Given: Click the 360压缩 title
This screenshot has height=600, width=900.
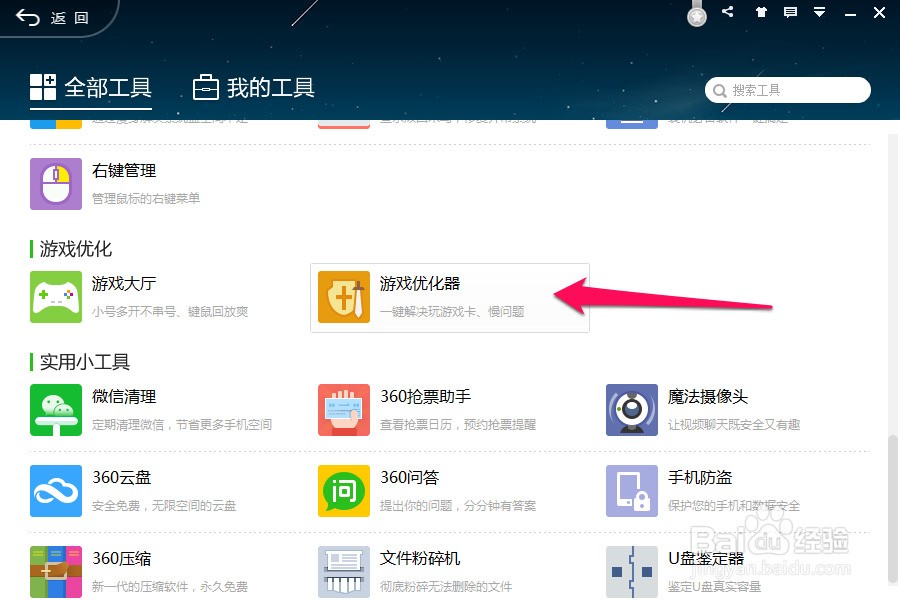Looking at the screenshot, I should (122, 559).
